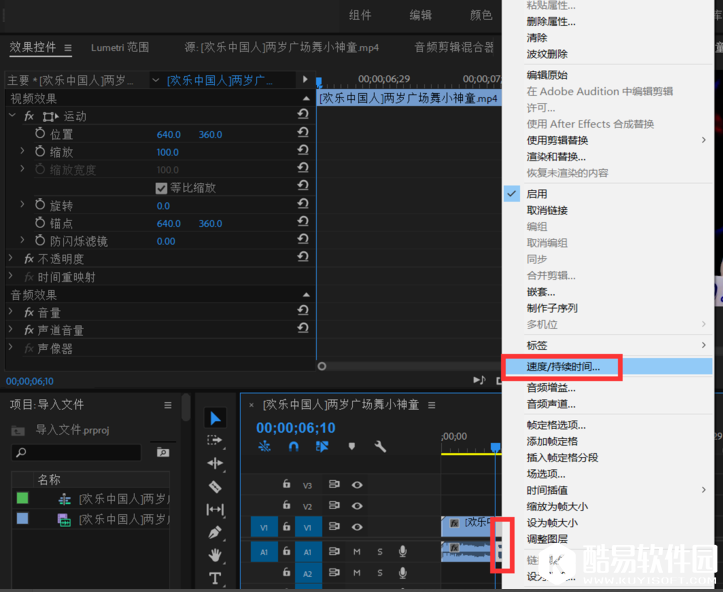Switch to the Lumetri 范围 tab

pos(120,47)
